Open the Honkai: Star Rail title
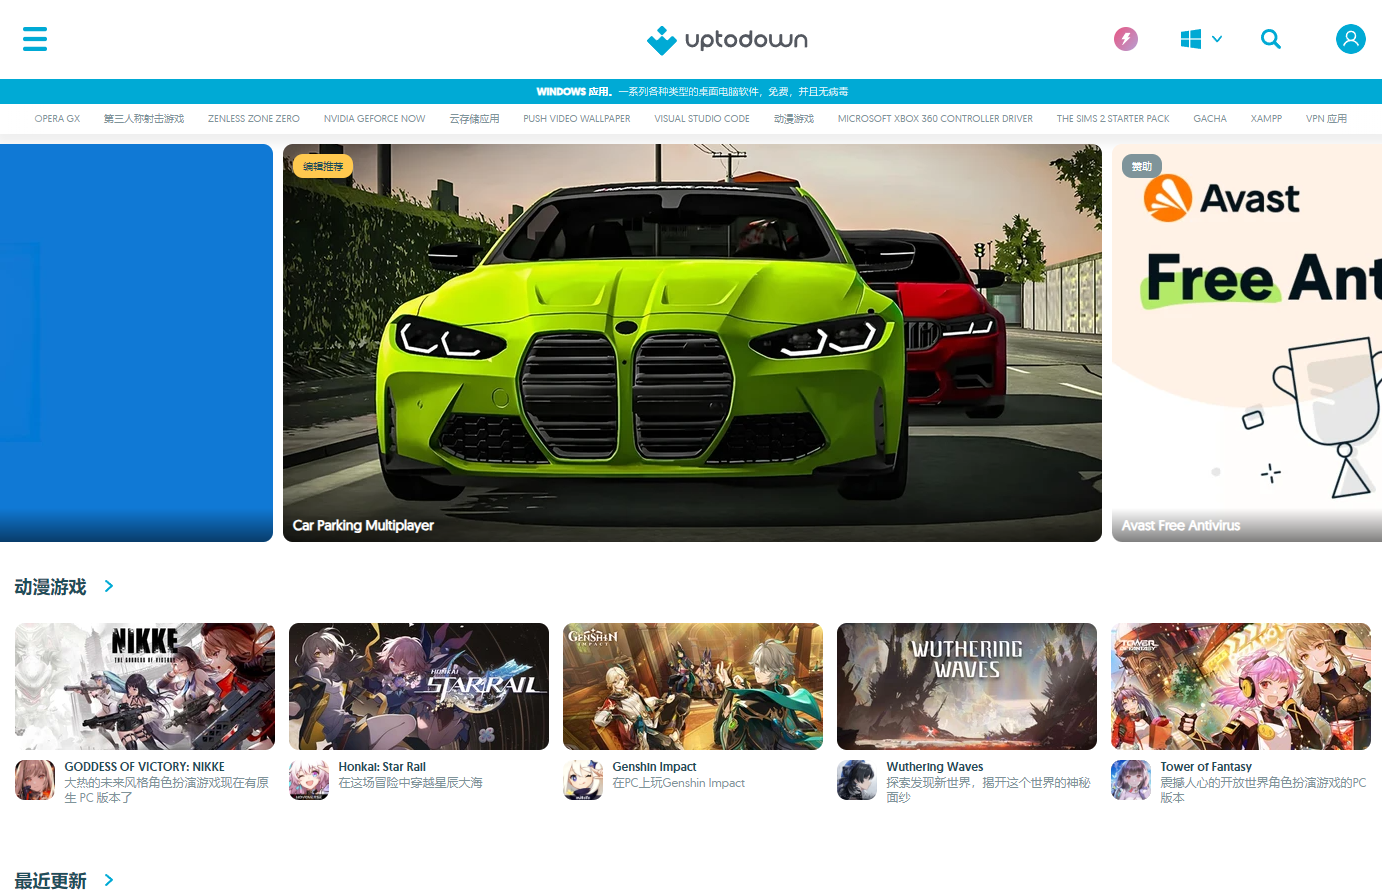Viewport: 1382px width, 896px height. coord(382,767)
